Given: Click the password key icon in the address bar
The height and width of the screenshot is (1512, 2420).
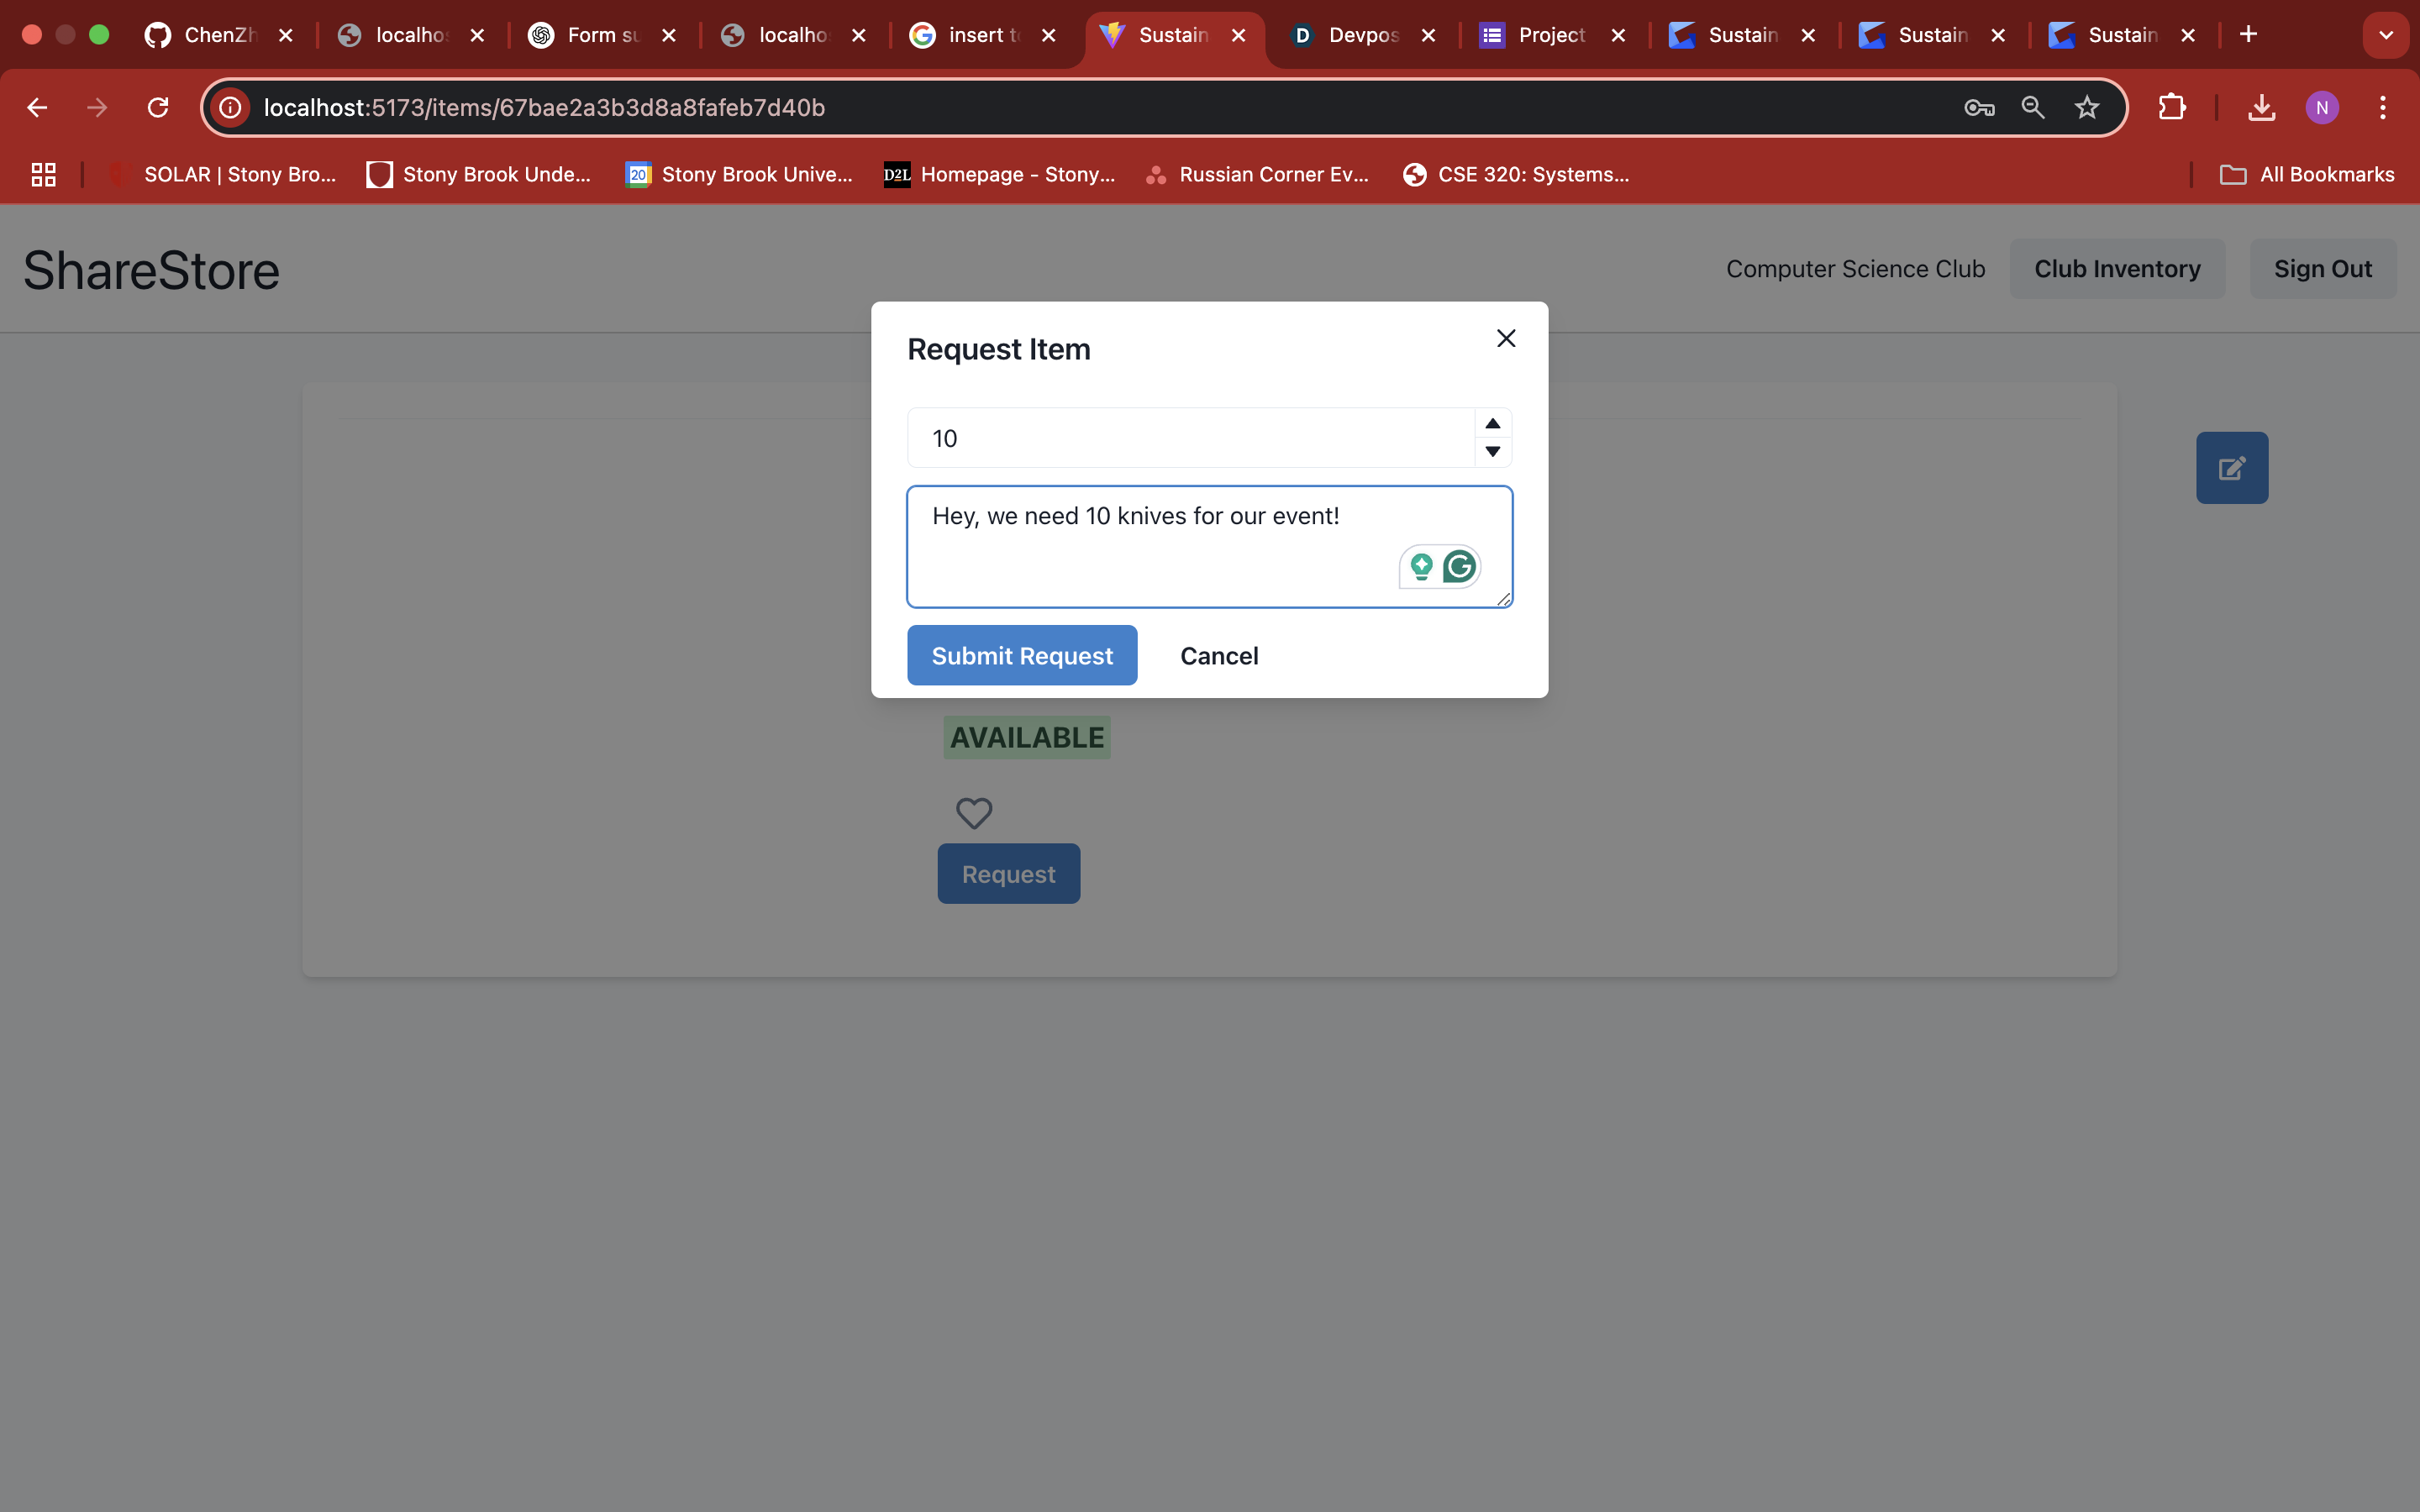Looking at the screenshot, I should [1978, 108].
